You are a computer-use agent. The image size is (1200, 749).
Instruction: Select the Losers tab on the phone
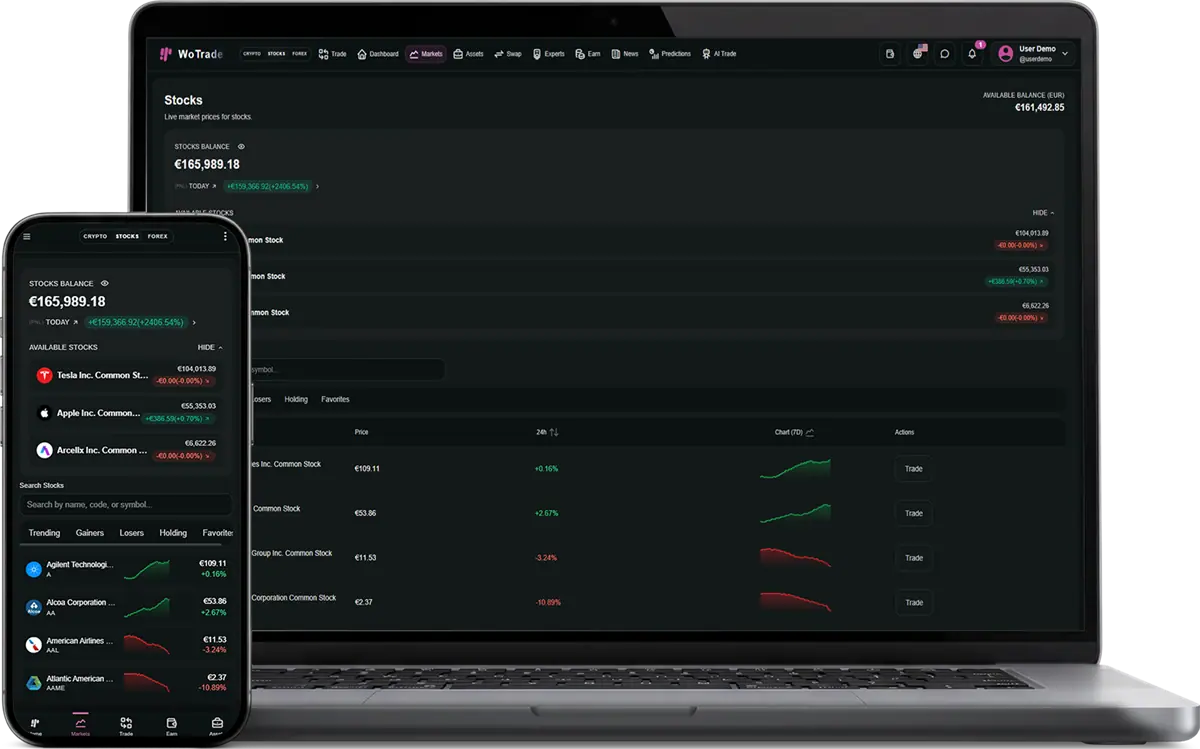point(132,533)
